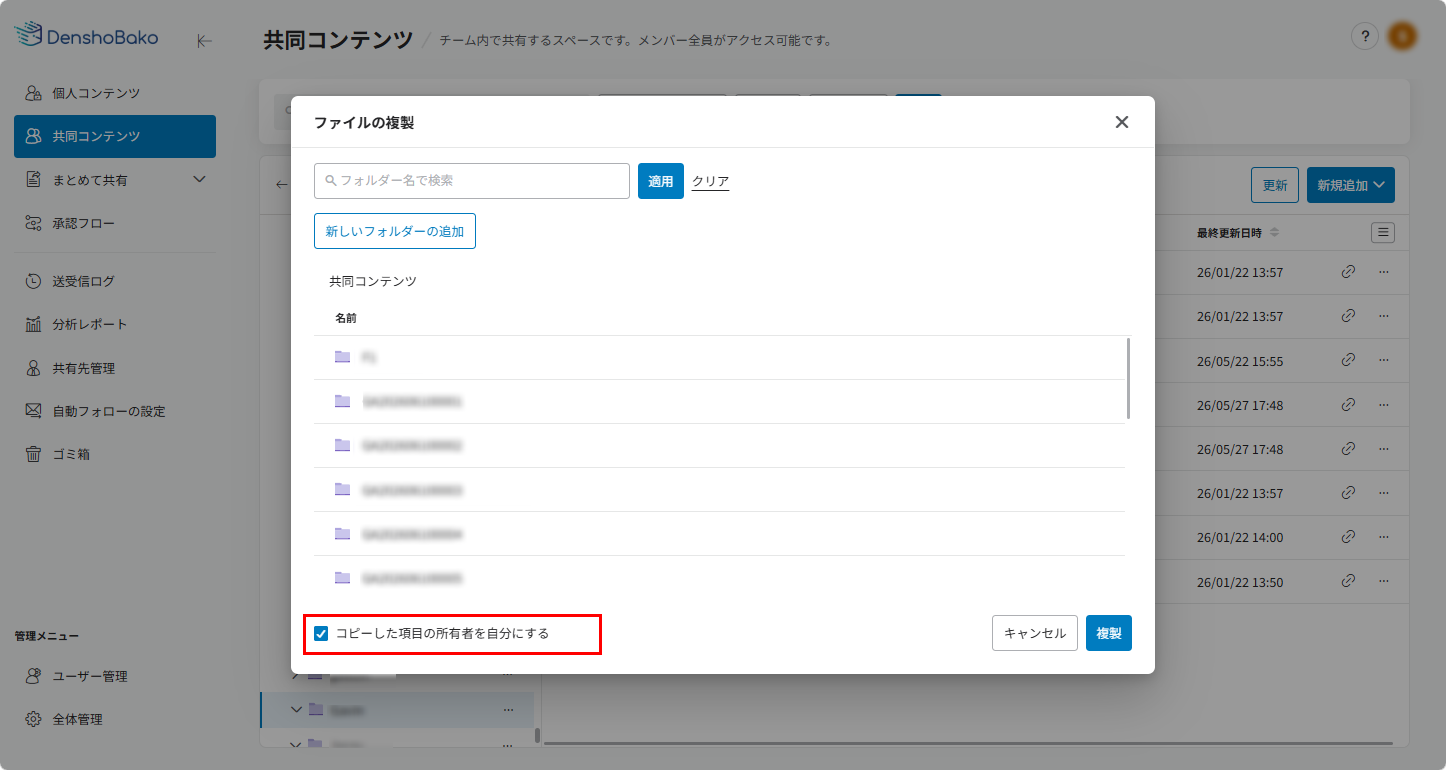Viewport: 1446px width, 770px height.
Task: Open 分析レポート
Action: (x=115, y=324)
